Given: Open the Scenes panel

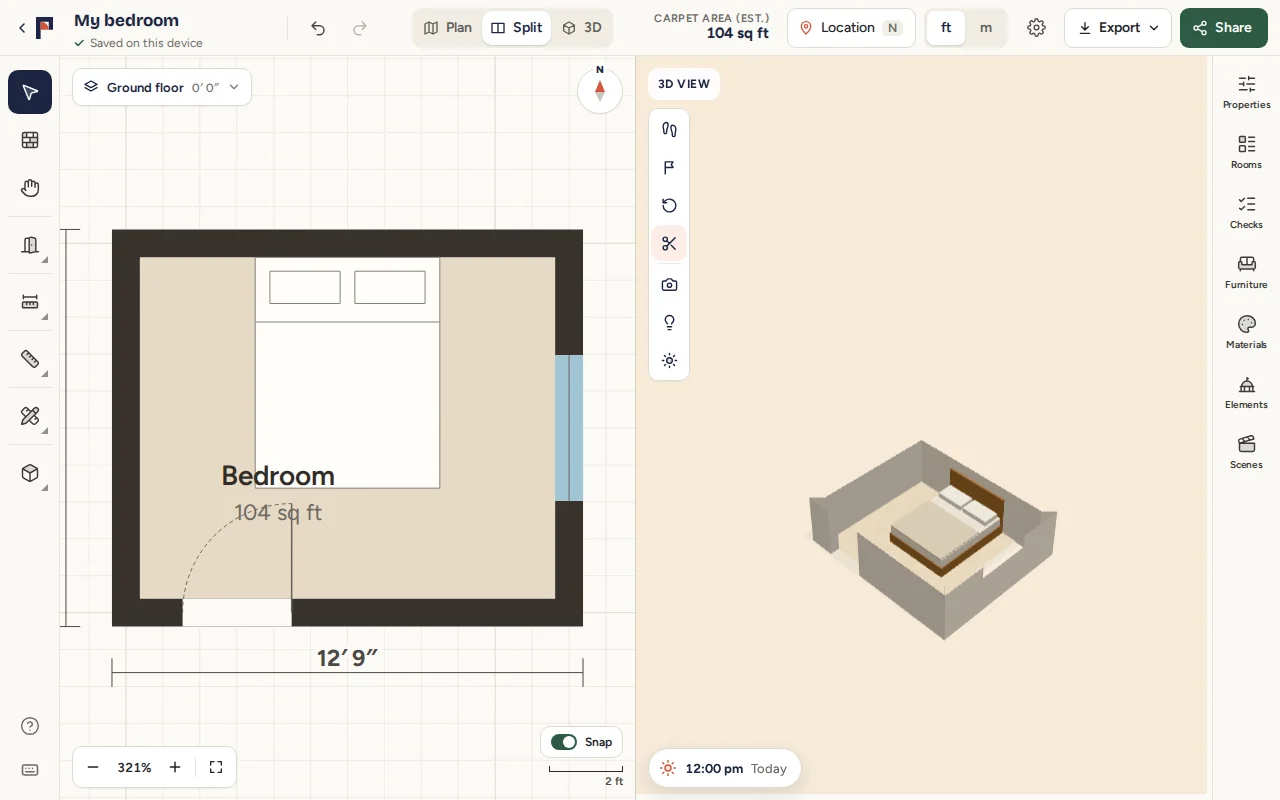Looking at the screenshot, I should point(1246,452).
